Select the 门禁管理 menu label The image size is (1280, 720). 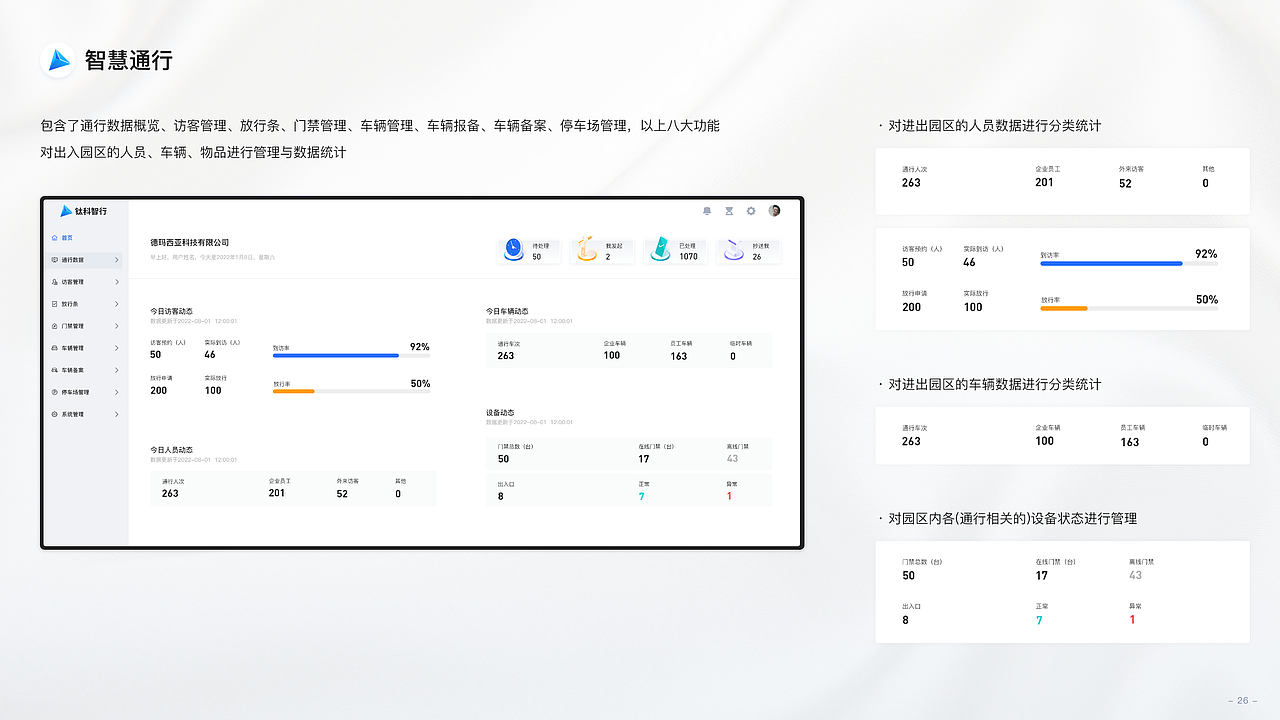pos(73,326)
